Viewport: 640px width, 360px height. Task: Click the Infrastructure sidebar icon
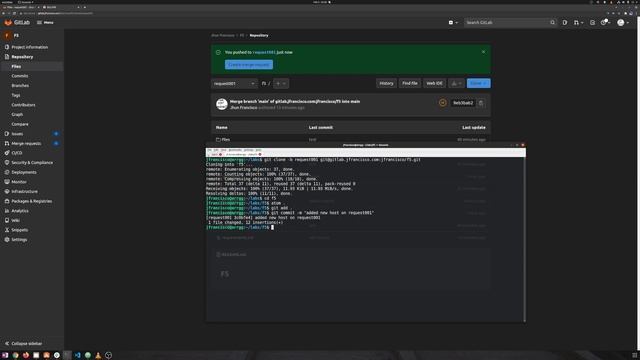7,191
